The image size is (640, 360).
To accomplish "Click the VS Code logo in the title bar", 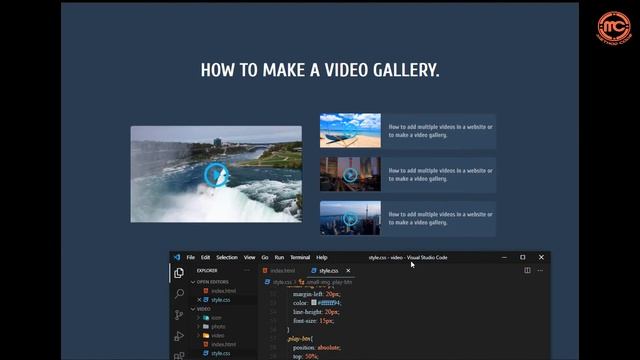I will (177, 257).
